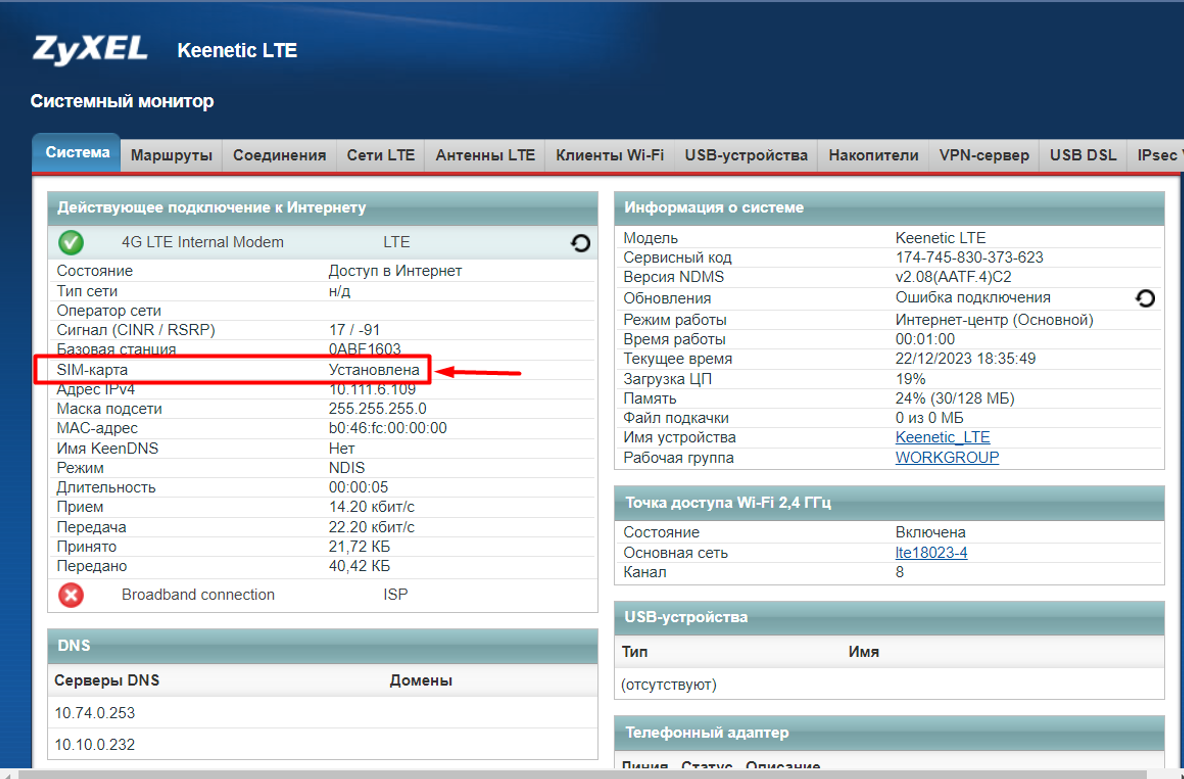Open the Соединения tab
1184x779 pixels.
[x=279, y=155]
